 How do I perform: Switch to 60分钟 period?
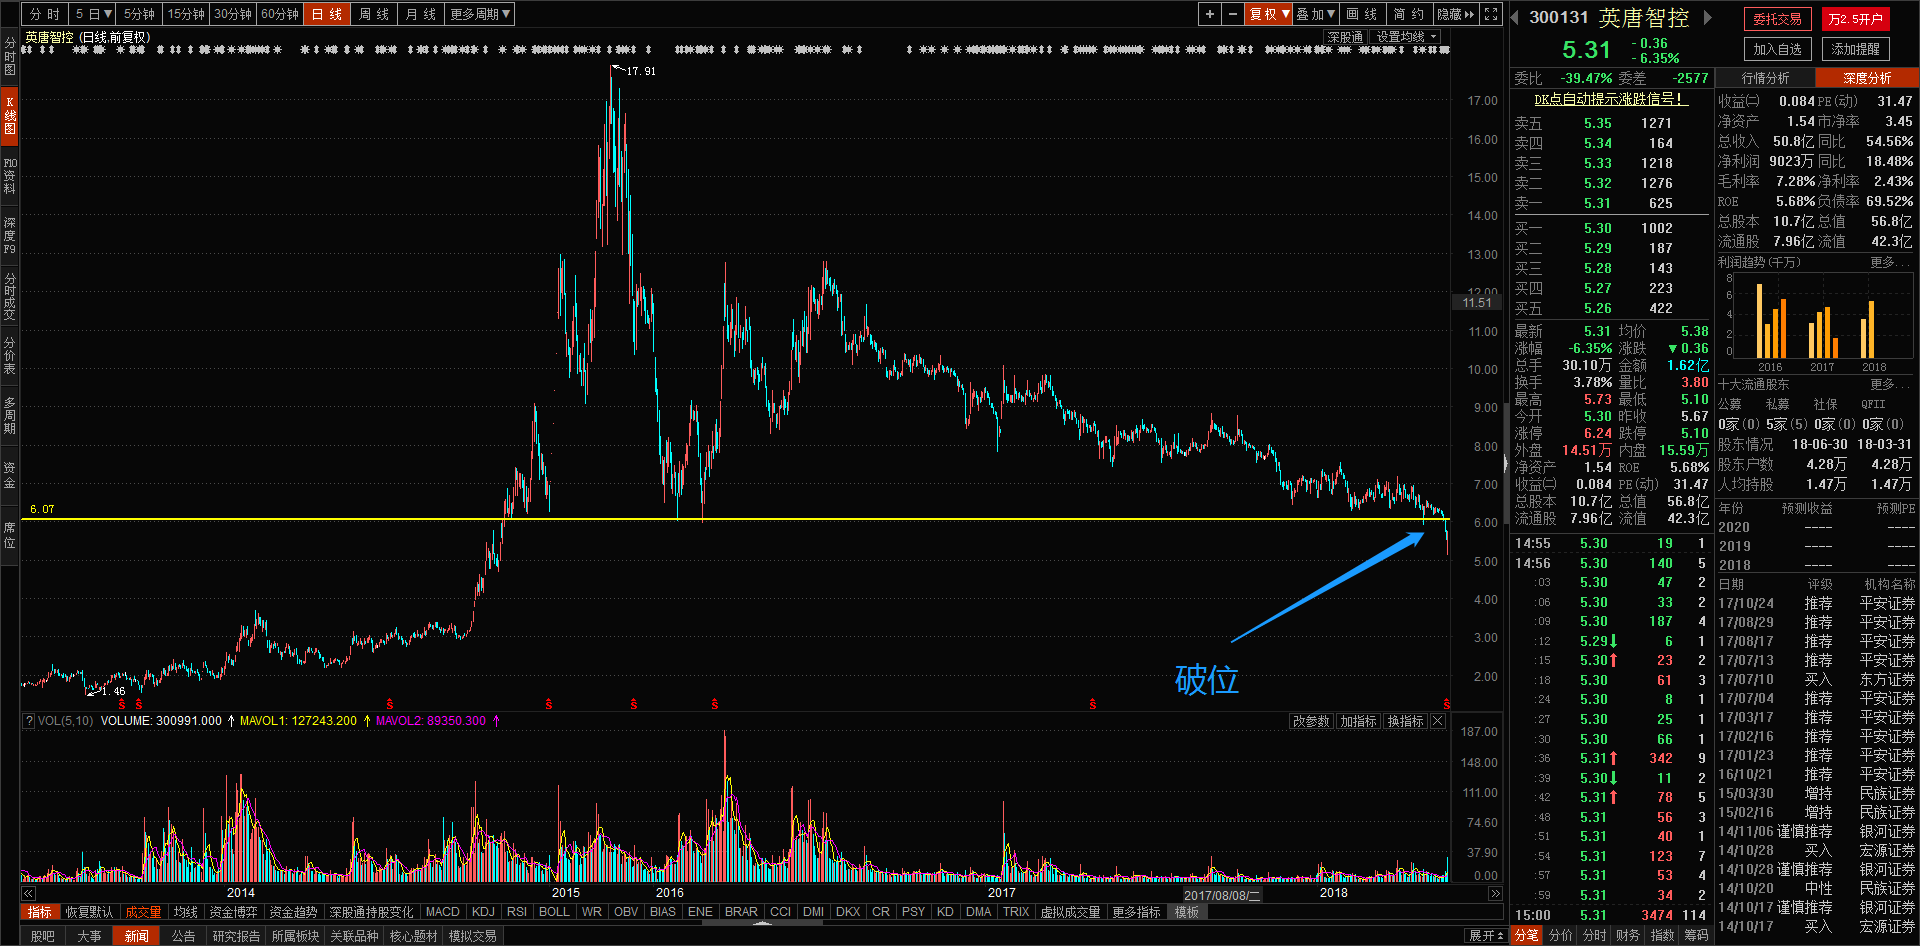[x=280, y=14]
